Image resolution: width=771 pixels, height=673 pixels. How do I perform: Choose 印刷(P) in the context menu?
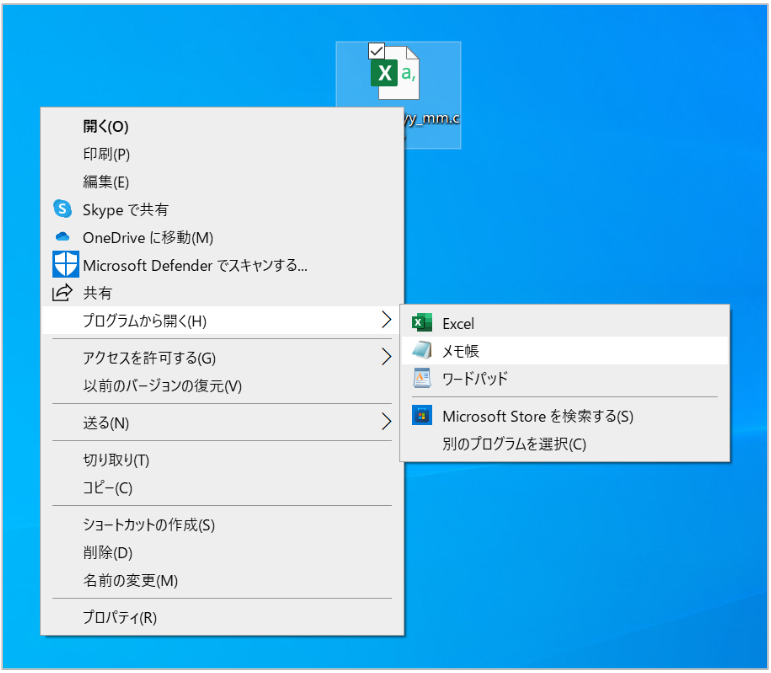(106, 154)
